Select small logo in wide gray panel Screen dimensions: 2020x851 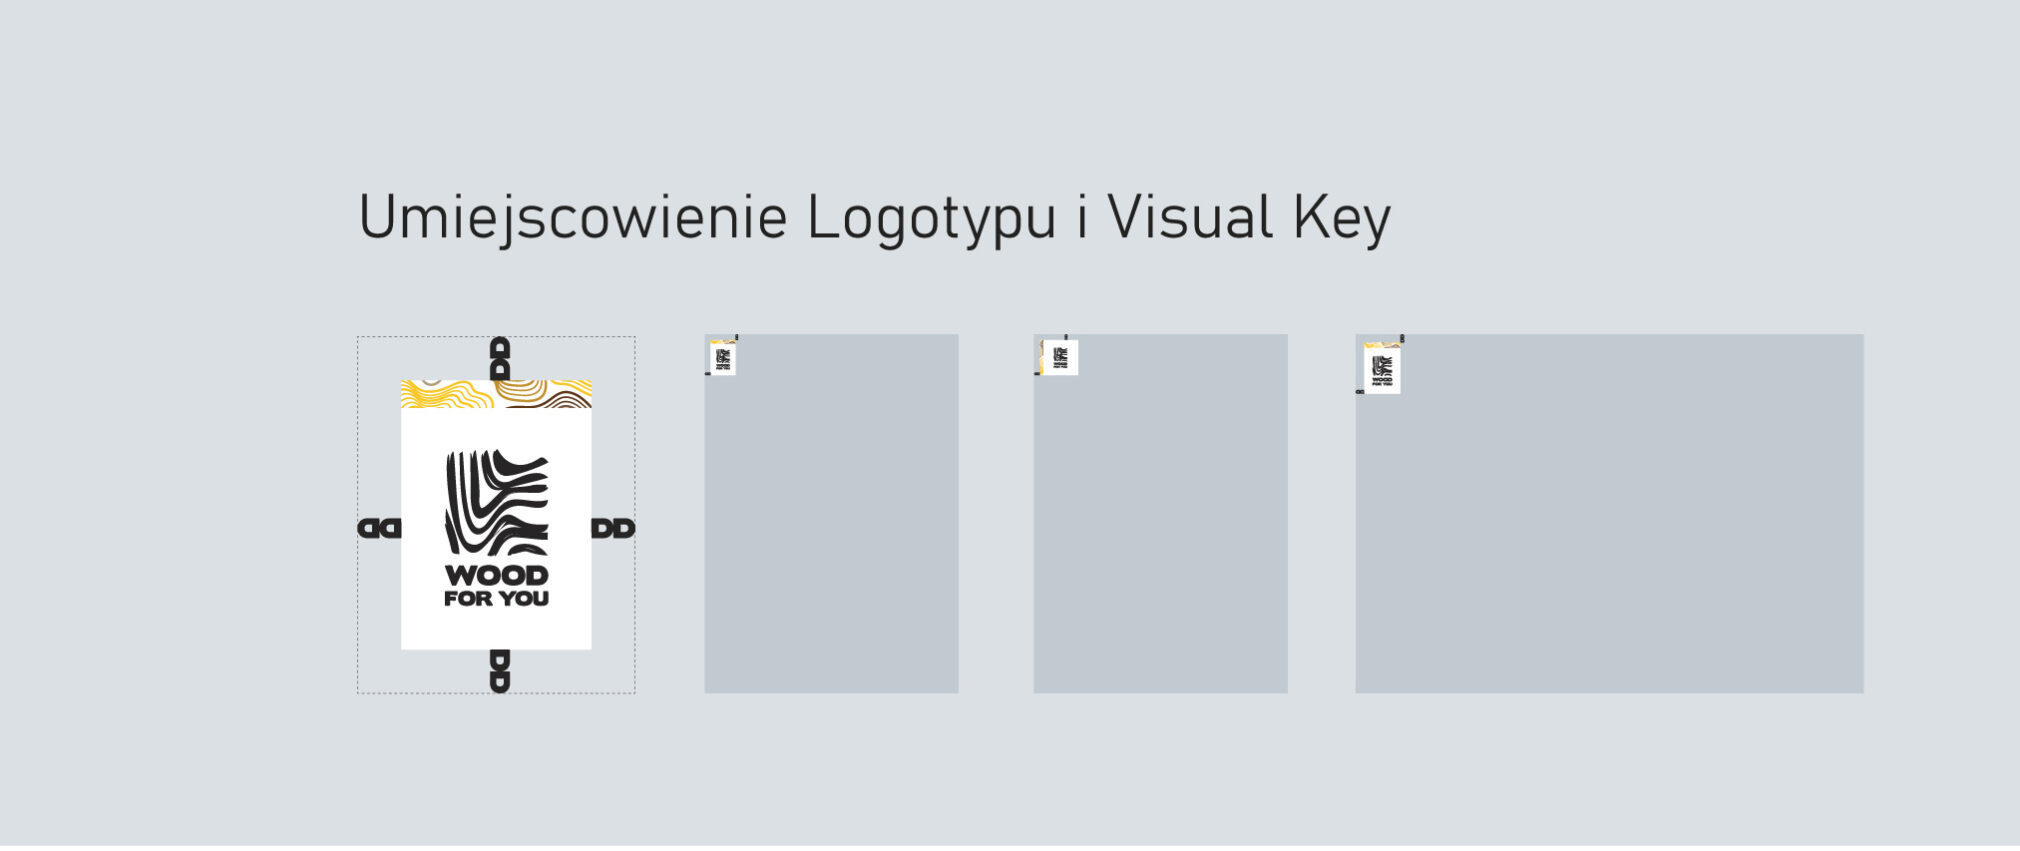click(x=1382, y=369)
